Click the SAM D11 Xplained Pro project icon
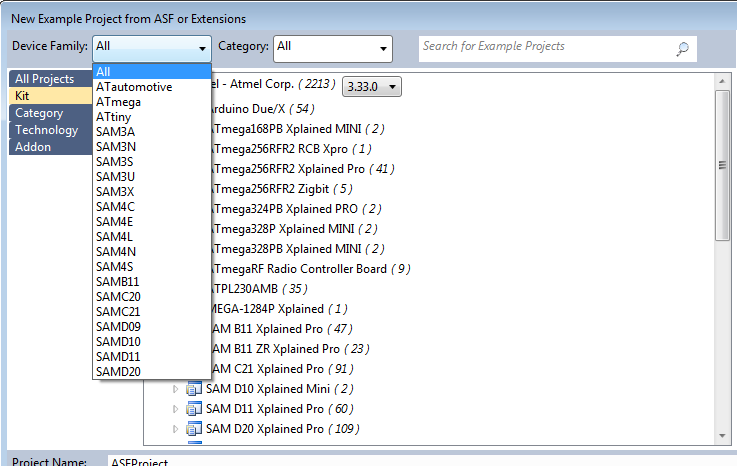Viewport: 737px width, 466px height. coord(194,409)
